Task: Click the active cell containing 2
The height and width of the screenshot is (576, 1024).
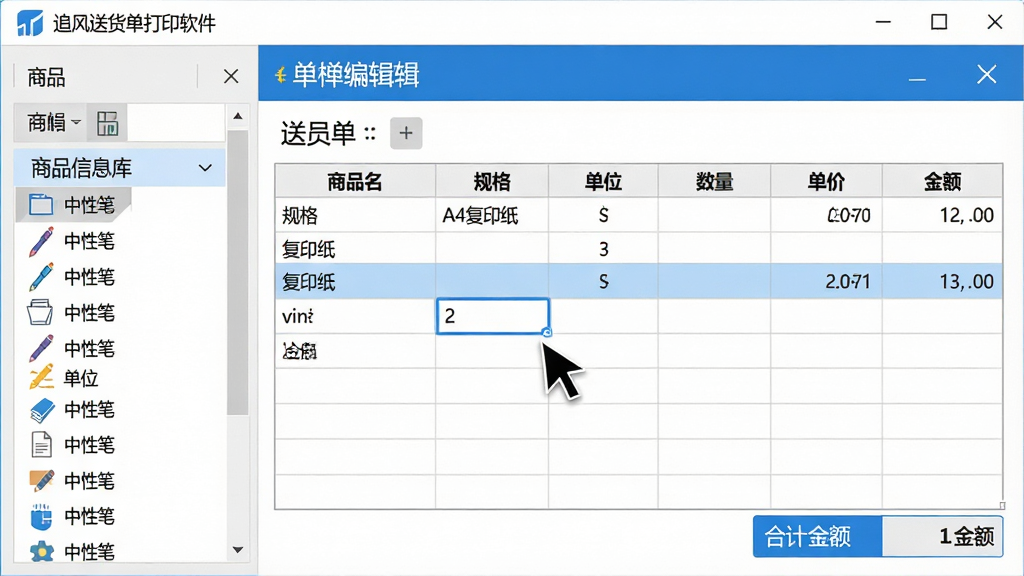Action: click(x=492, y=316)
